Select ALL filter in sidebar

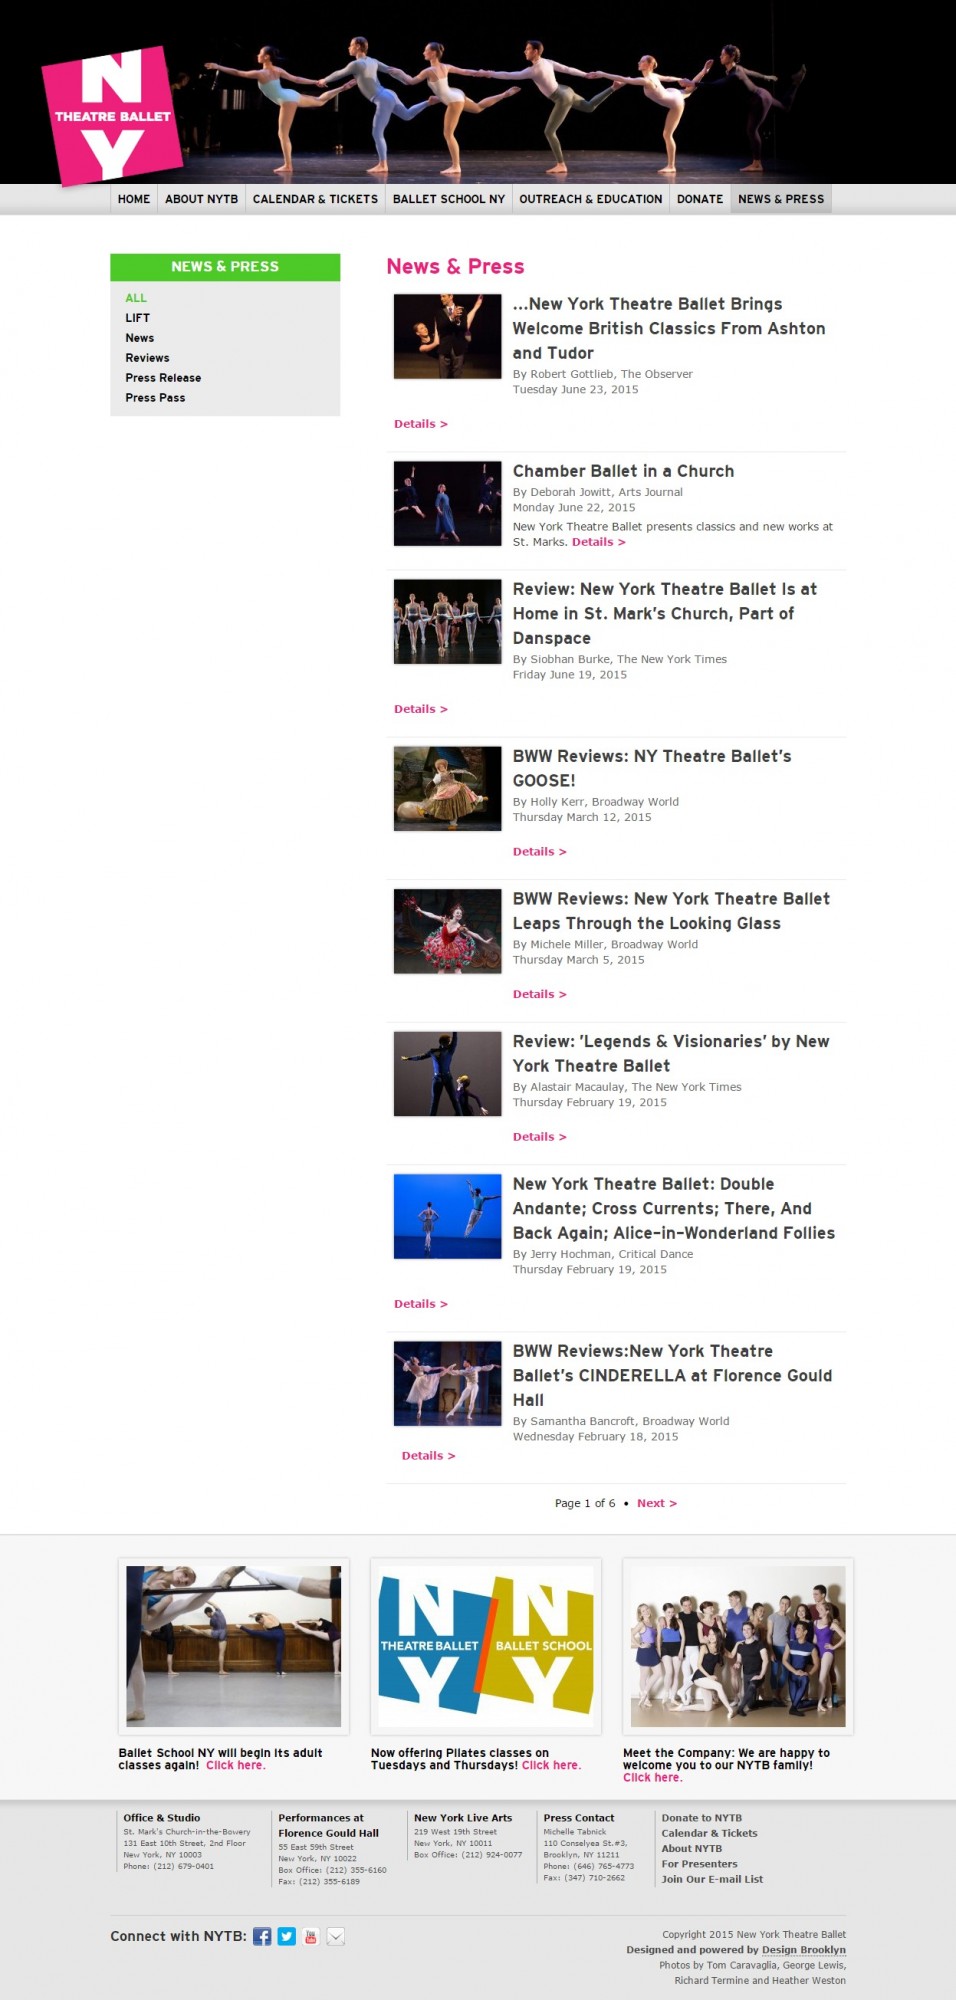tap(136, 298)
